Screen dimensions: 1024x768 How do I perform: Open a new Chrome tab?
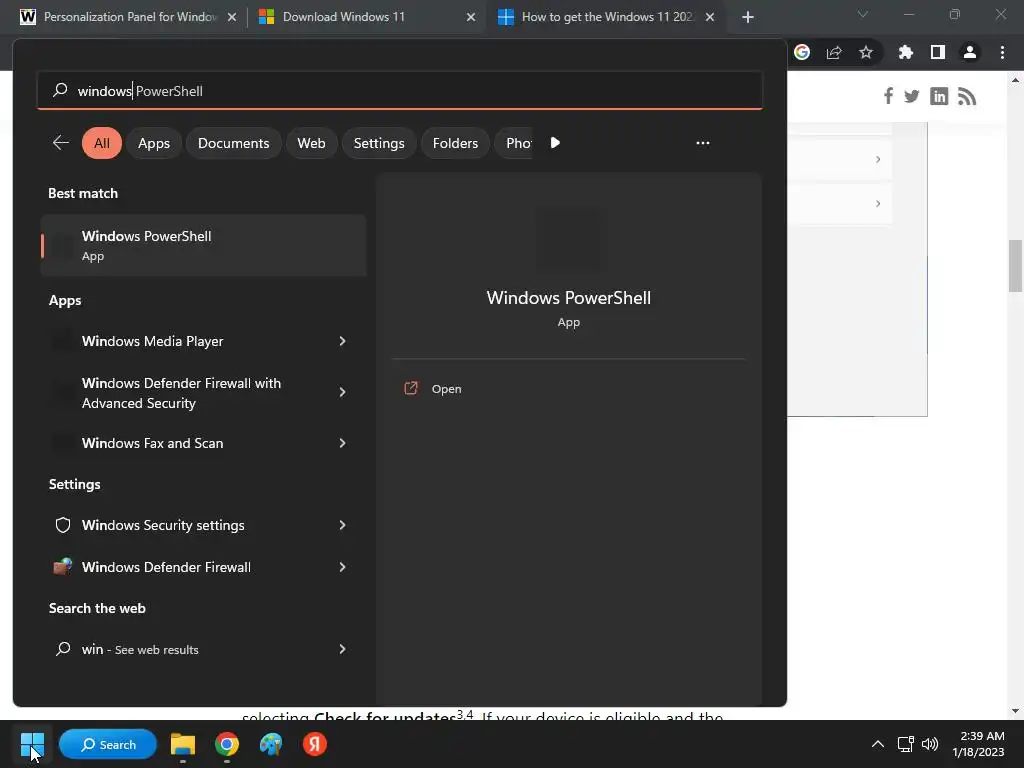(x=748, y=17)
